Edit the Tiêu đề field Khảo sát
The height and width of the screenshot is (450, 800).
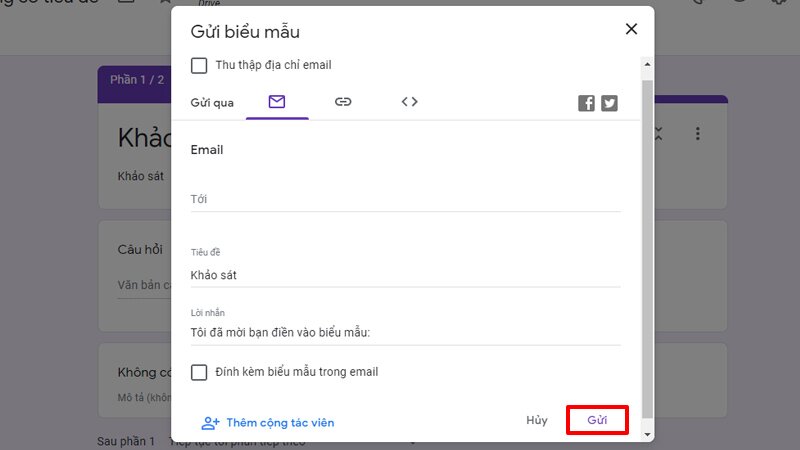[406, 276]
